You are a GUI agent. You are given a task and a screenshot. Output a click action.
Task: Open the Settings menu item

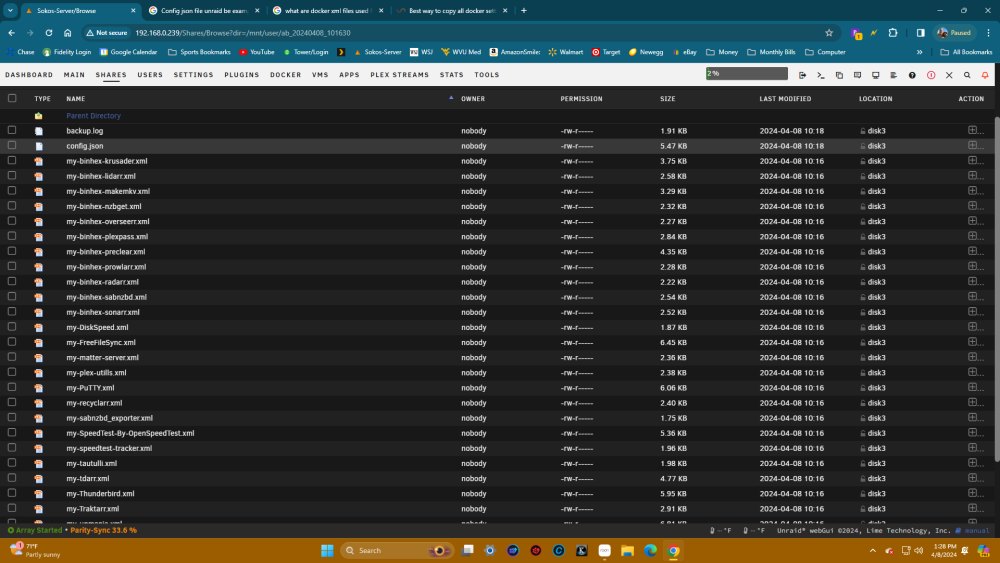(193, 75)
